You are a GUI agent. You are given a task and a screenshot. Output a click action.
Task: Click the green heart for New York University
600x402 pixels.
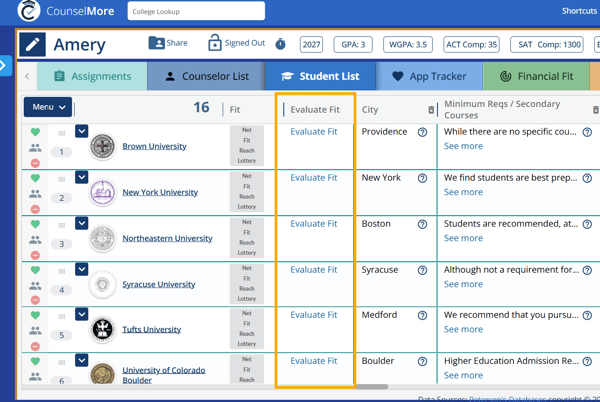coord(35,178)
